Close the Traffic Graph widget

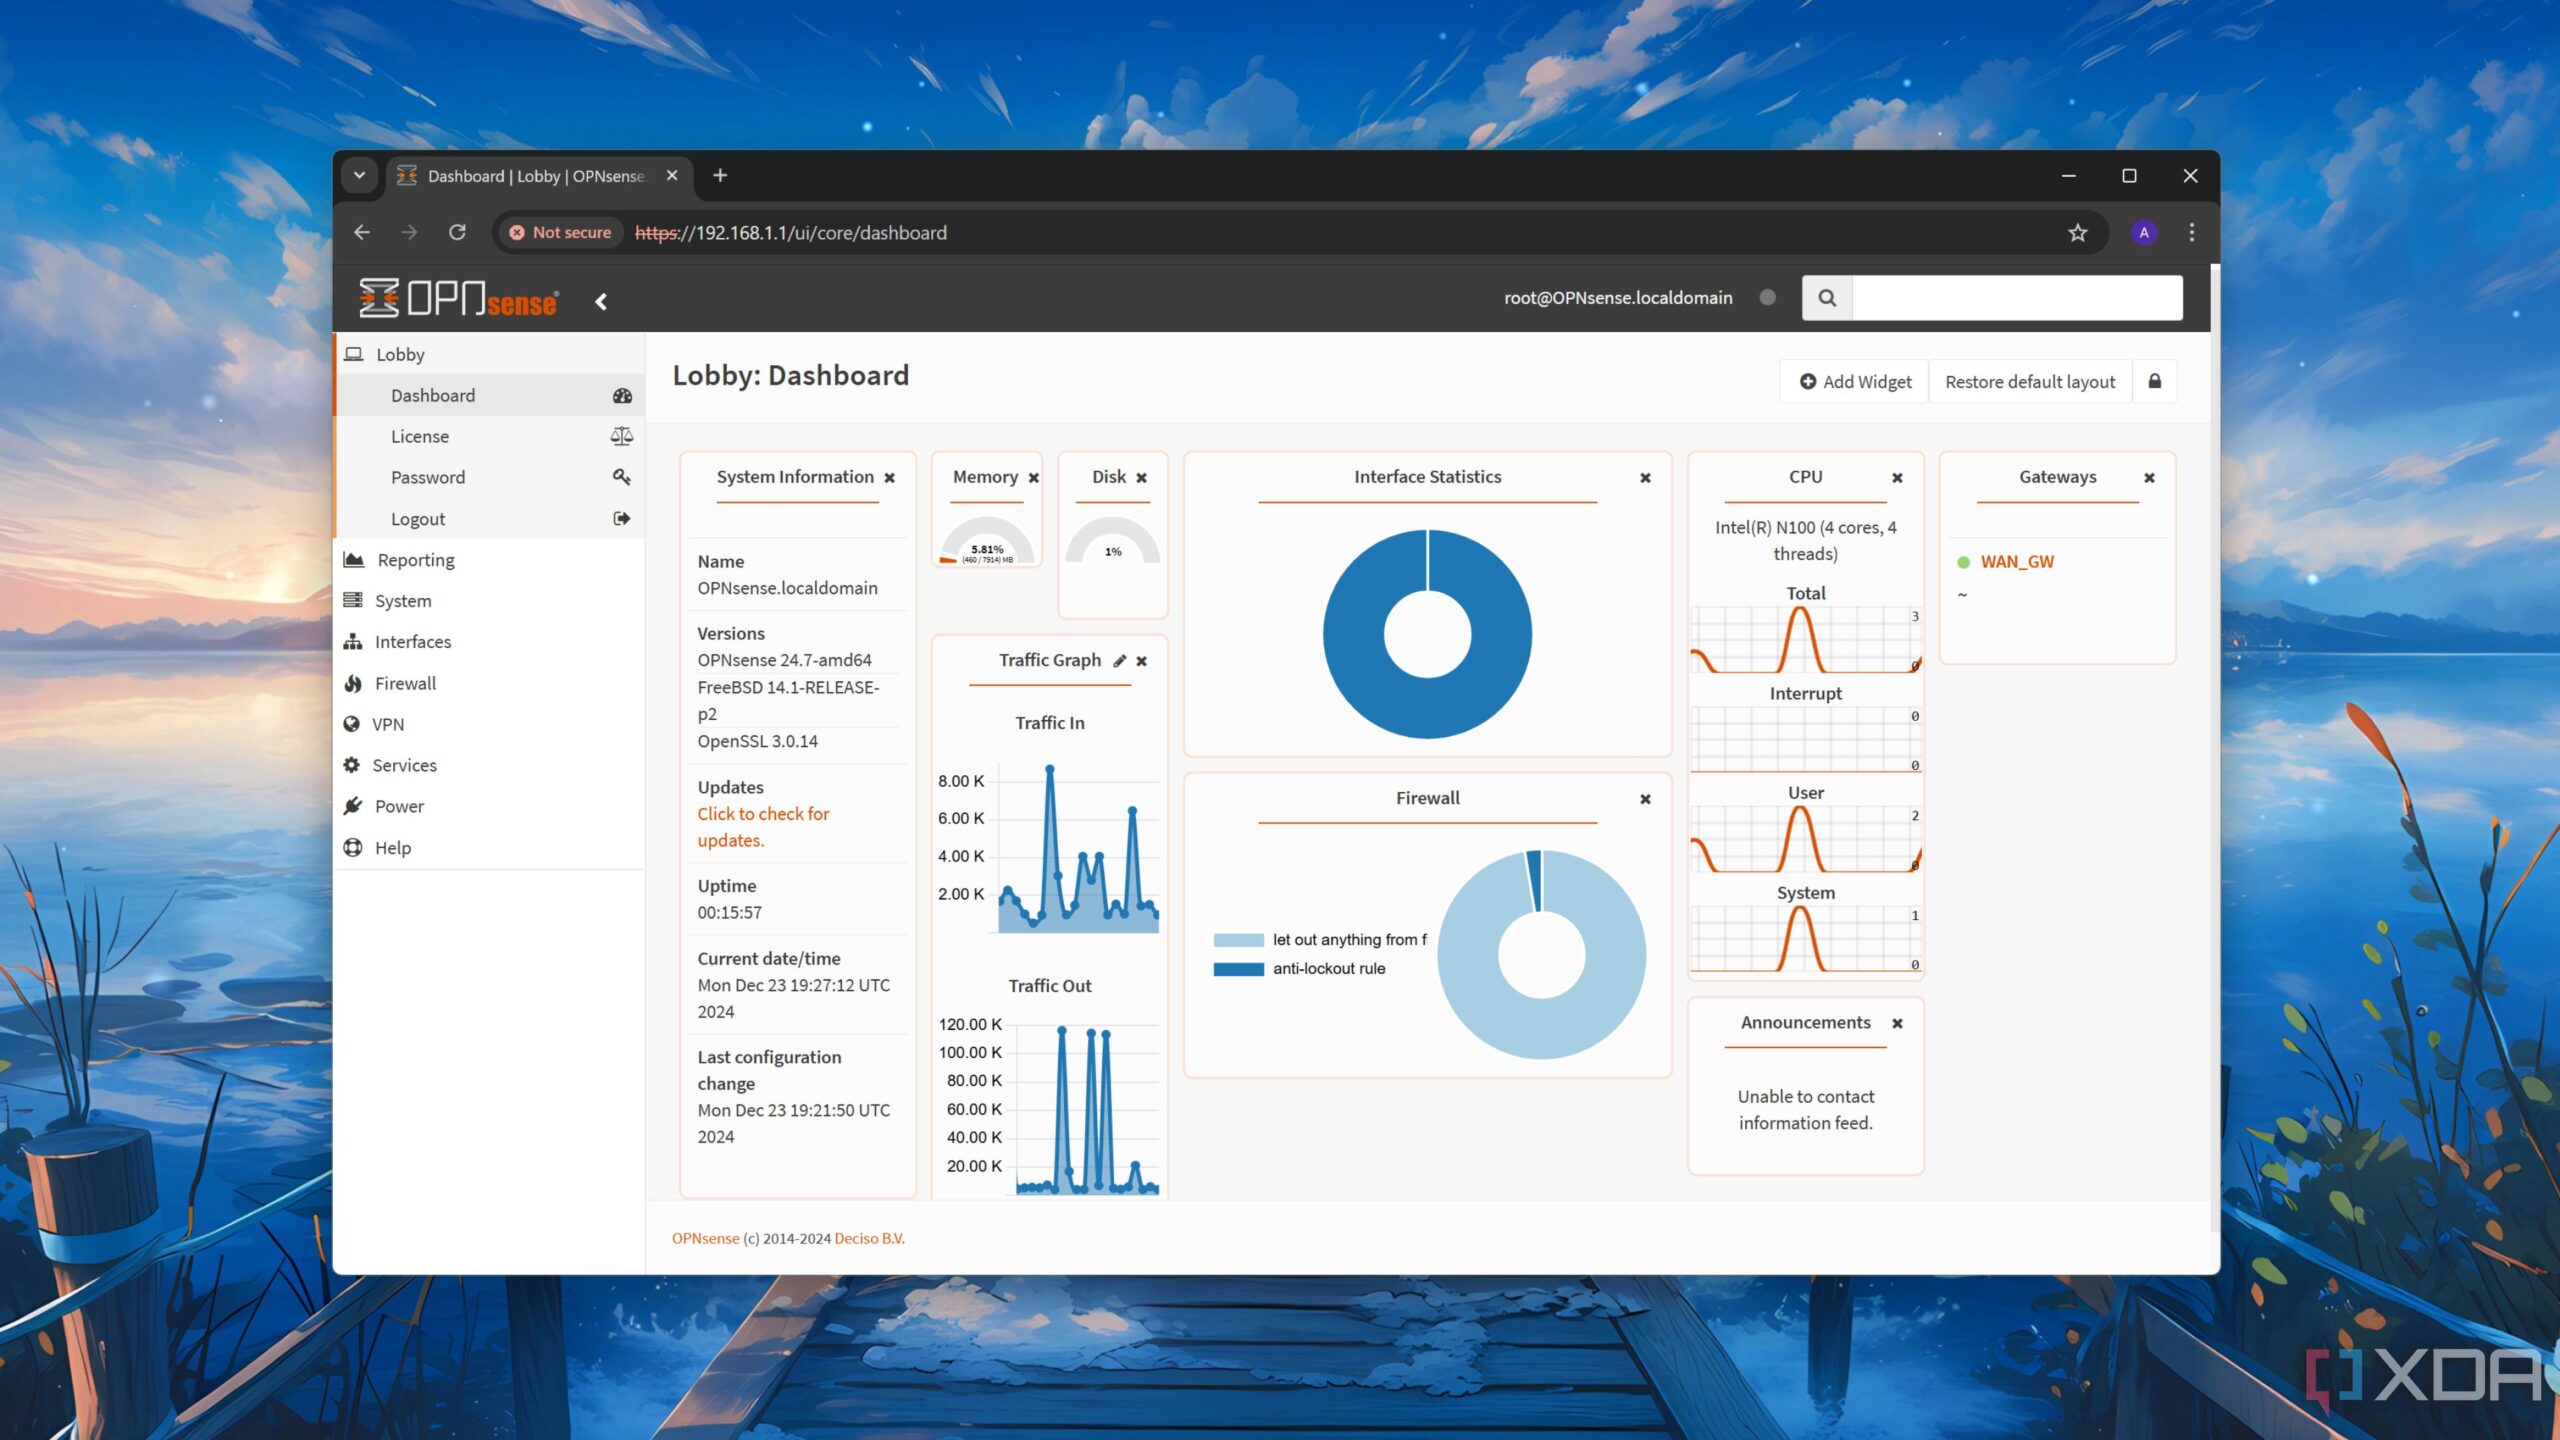point(1141,659)
